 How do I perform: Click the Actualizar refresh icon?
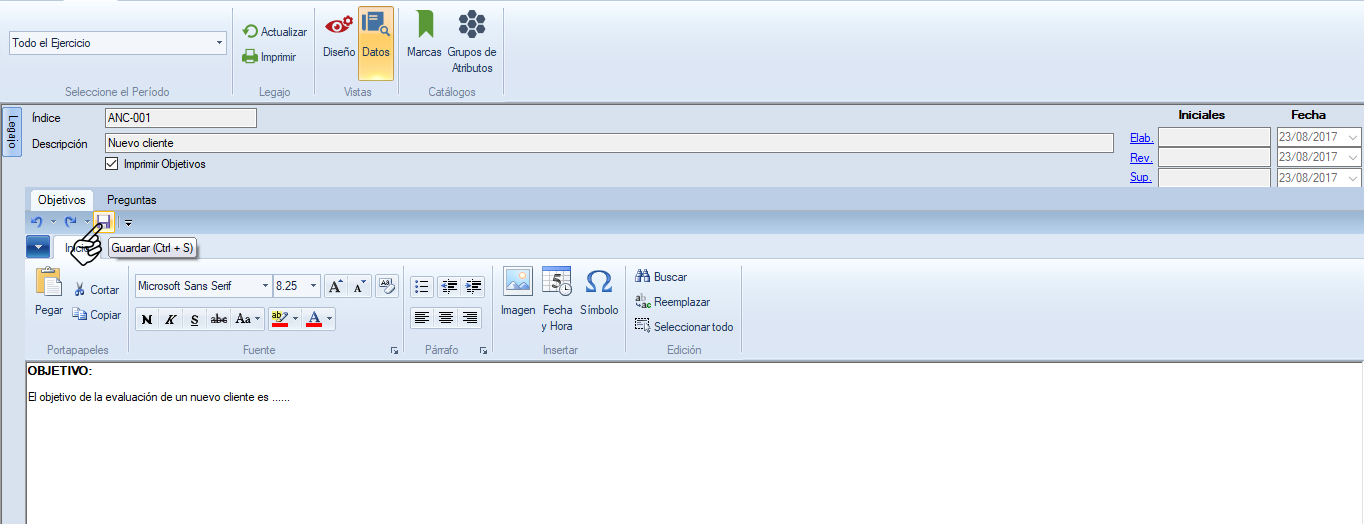point(250,32)
